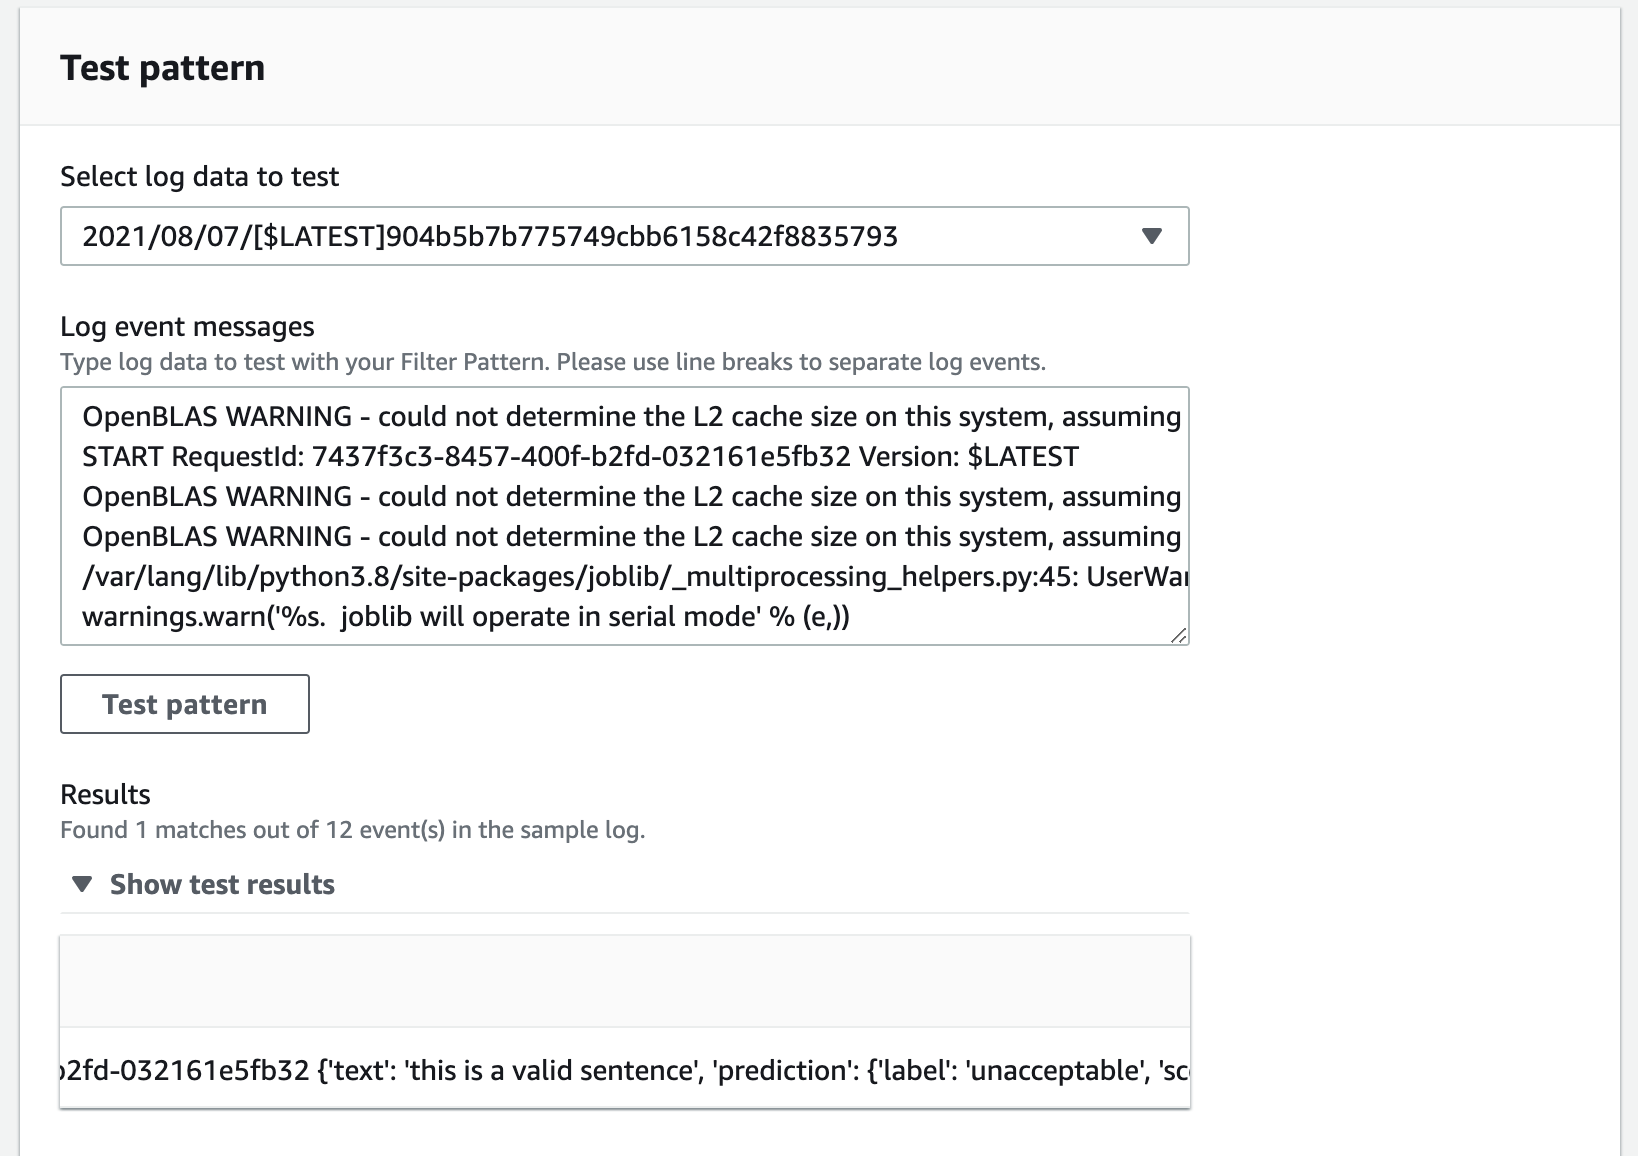Image resolution: width=1638 pixels, height=1156 pixels.
Task: Grab the log messages textarea resize handle
Action: [x=1178, y=635]
